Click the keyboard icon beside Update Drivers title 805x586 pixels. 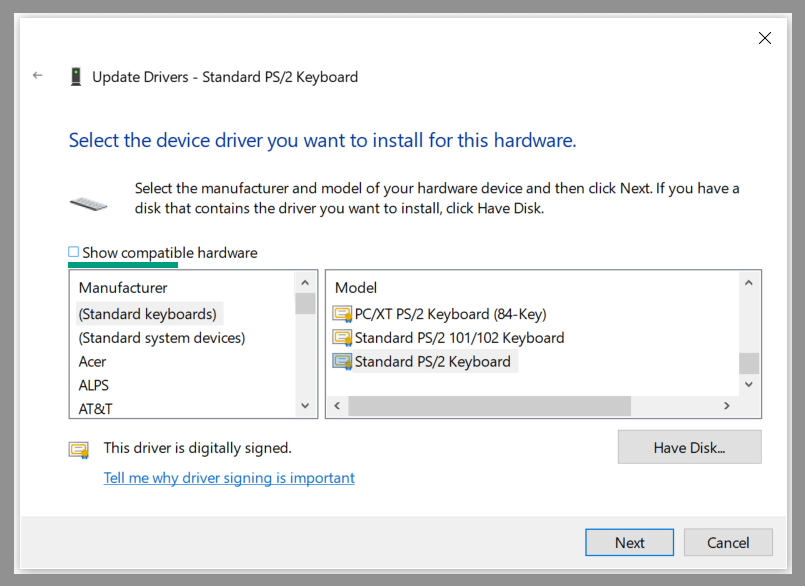(75, 75)
